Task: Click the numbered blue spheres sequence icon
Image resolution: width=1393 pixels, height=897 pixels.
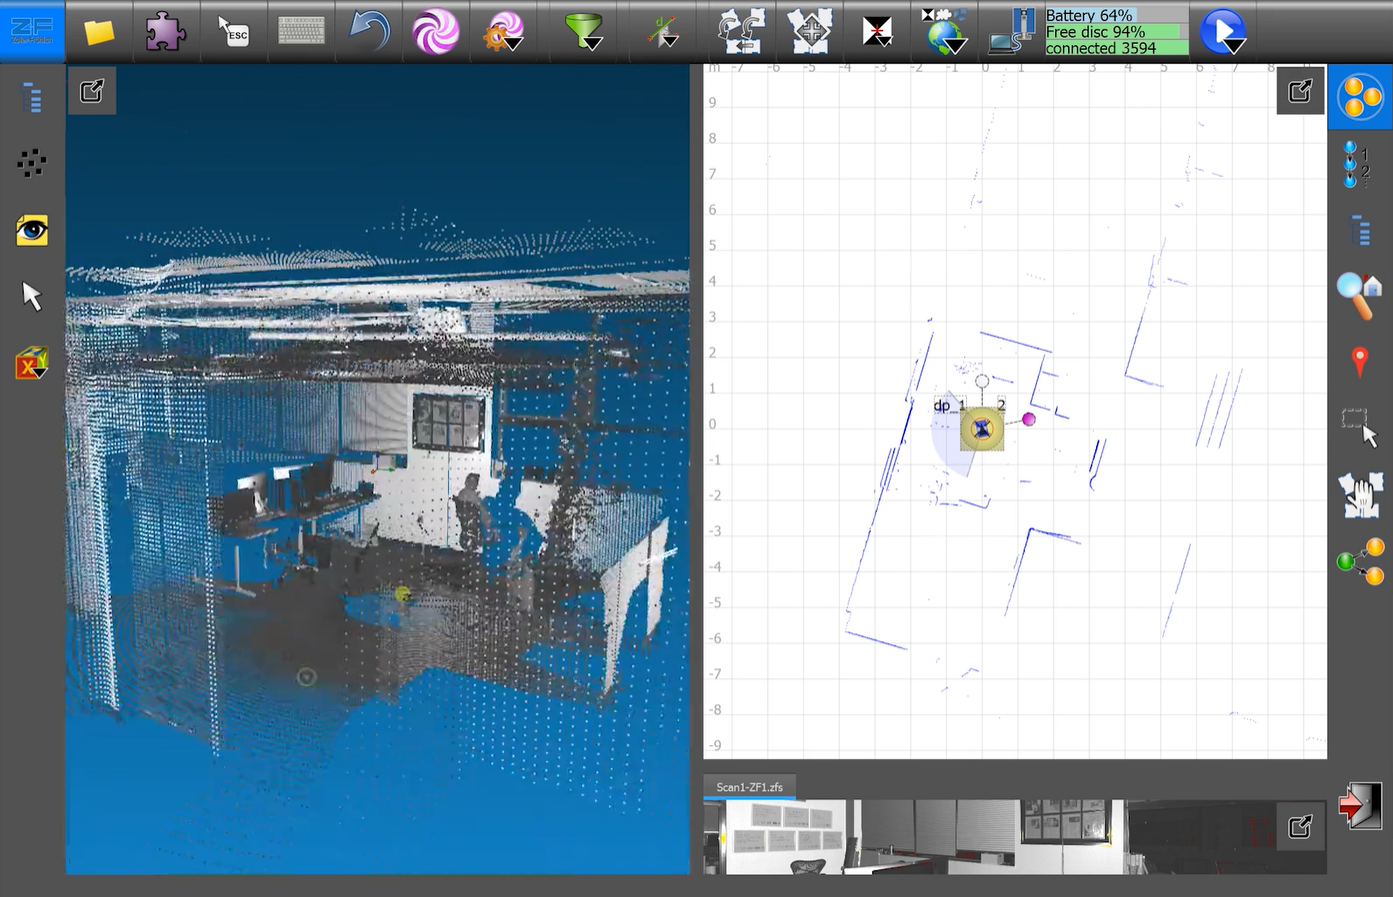Action: pyautogui.click(x=1358, y=164)
